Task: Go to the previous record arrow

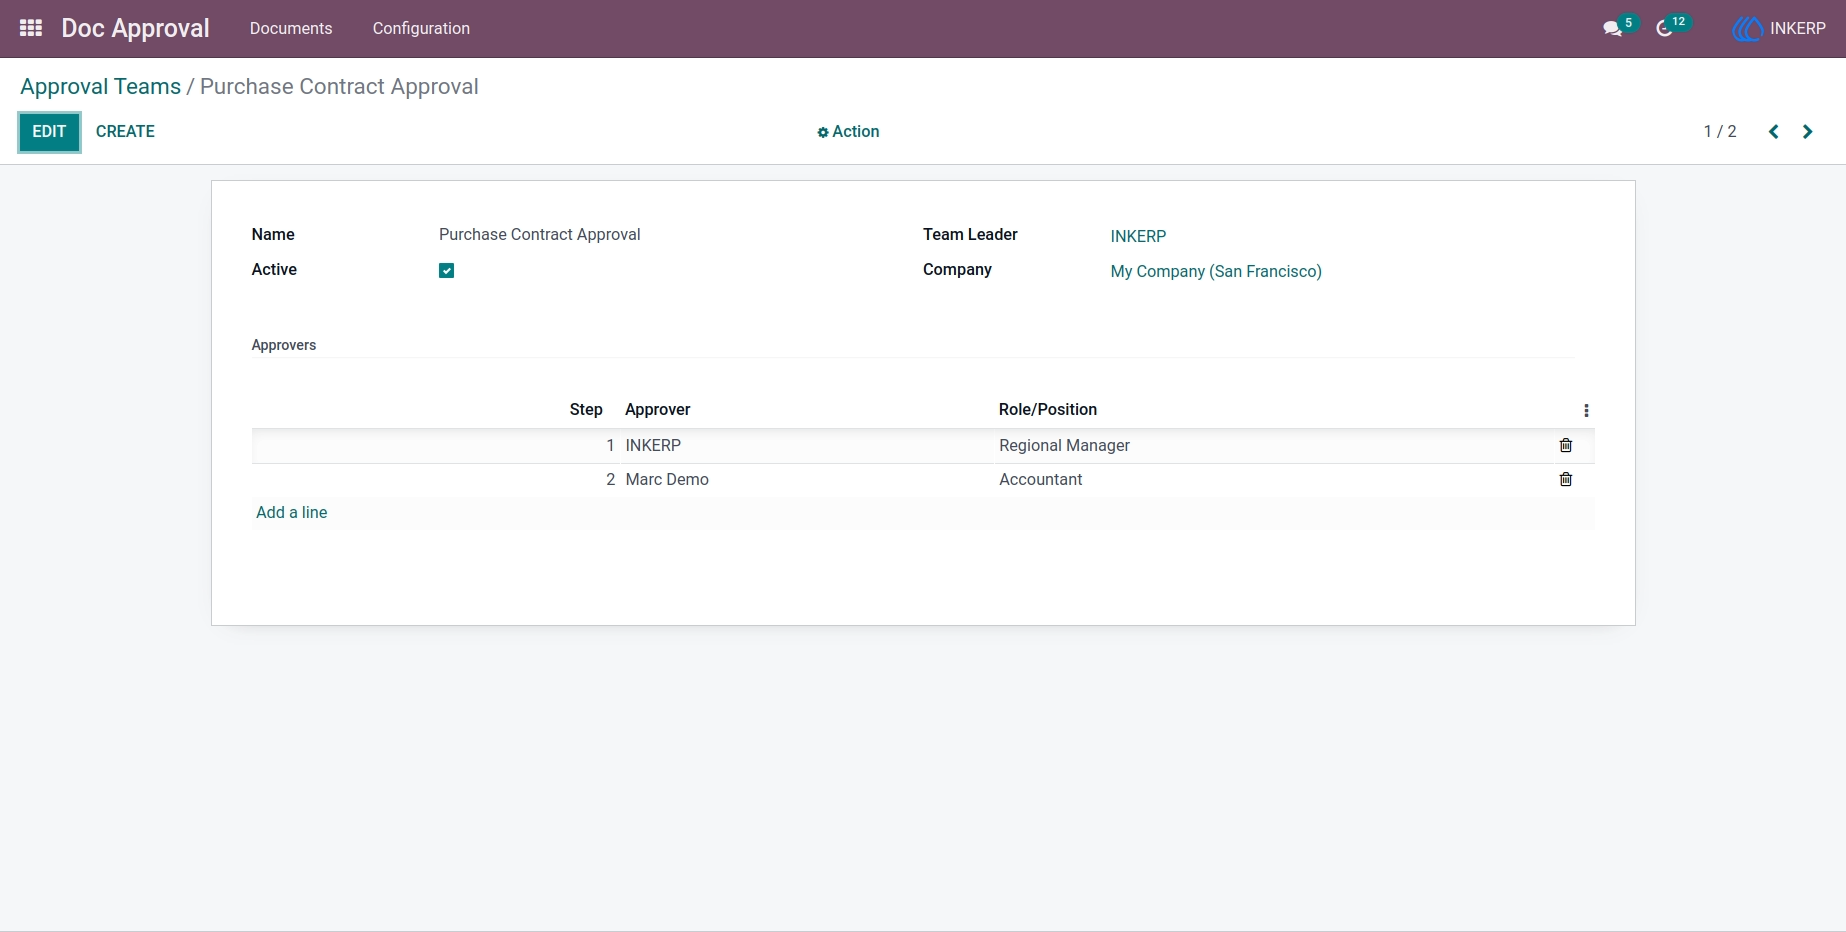Action: [x=1773, y=132]
